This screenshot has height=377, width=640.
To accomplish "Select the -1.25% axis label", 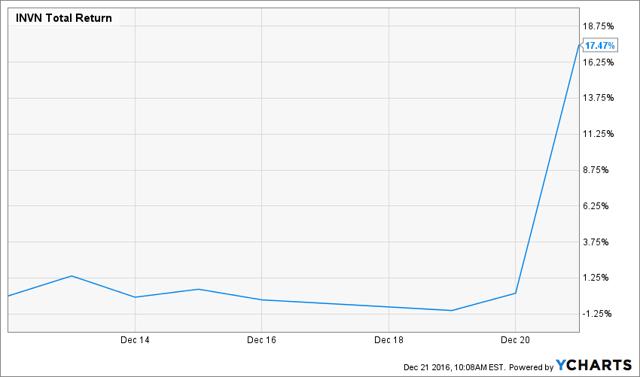I will (597, 314).
